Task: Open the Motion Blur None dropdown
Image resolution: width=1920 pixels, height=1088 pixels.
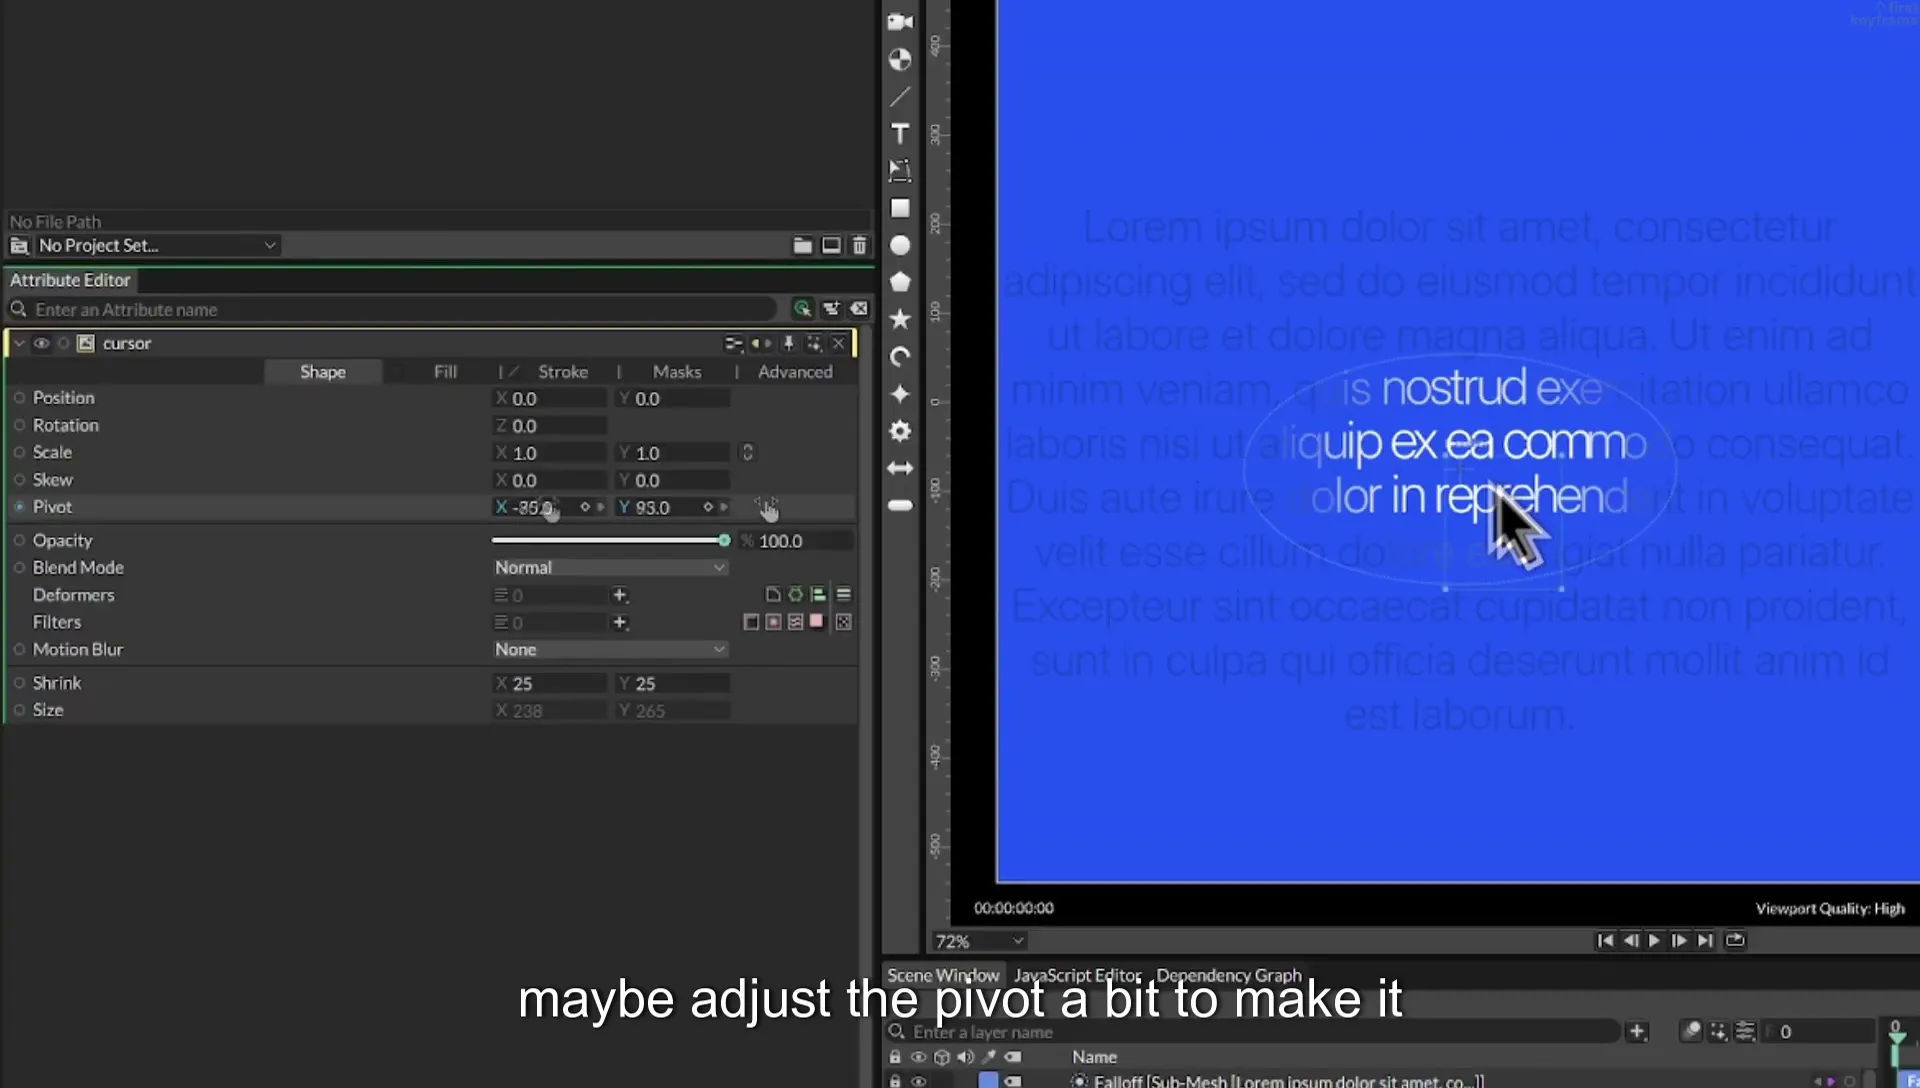Action: pos(609,649)
